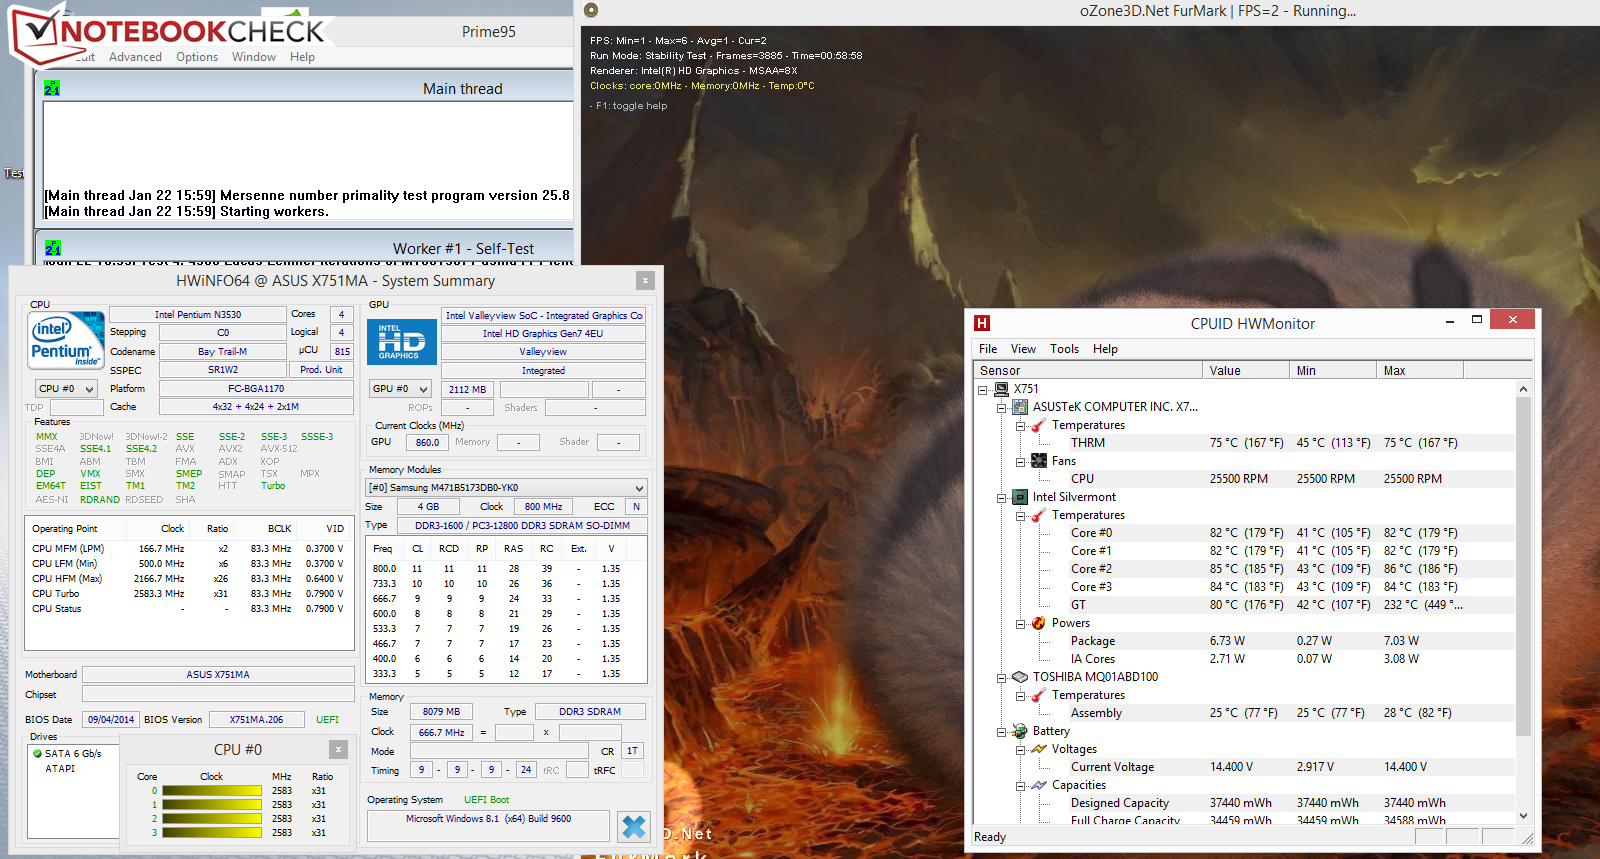Click the Intel Silvermont chip icon
1600x859 pixels.
click(1020, 497)
